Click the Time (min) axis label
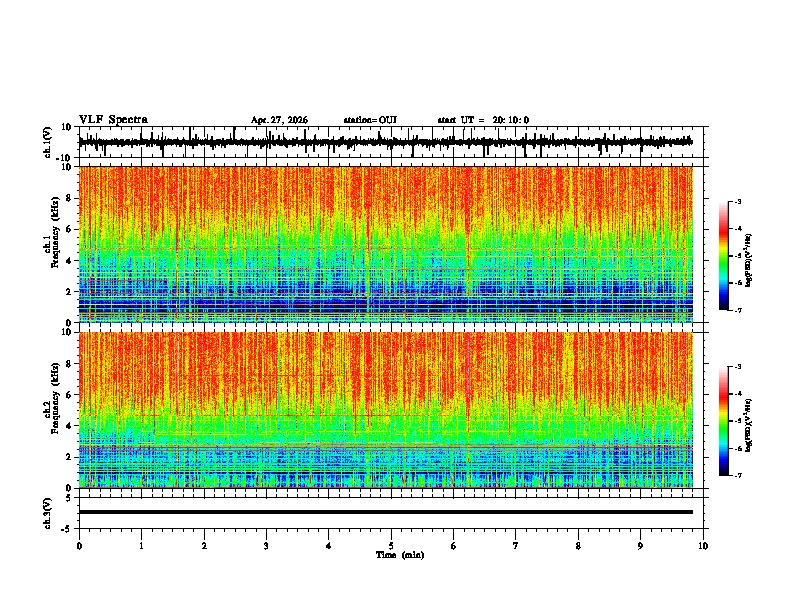This screenshot has height=612, width=792. pyautogui.click(x=400, y=555)
